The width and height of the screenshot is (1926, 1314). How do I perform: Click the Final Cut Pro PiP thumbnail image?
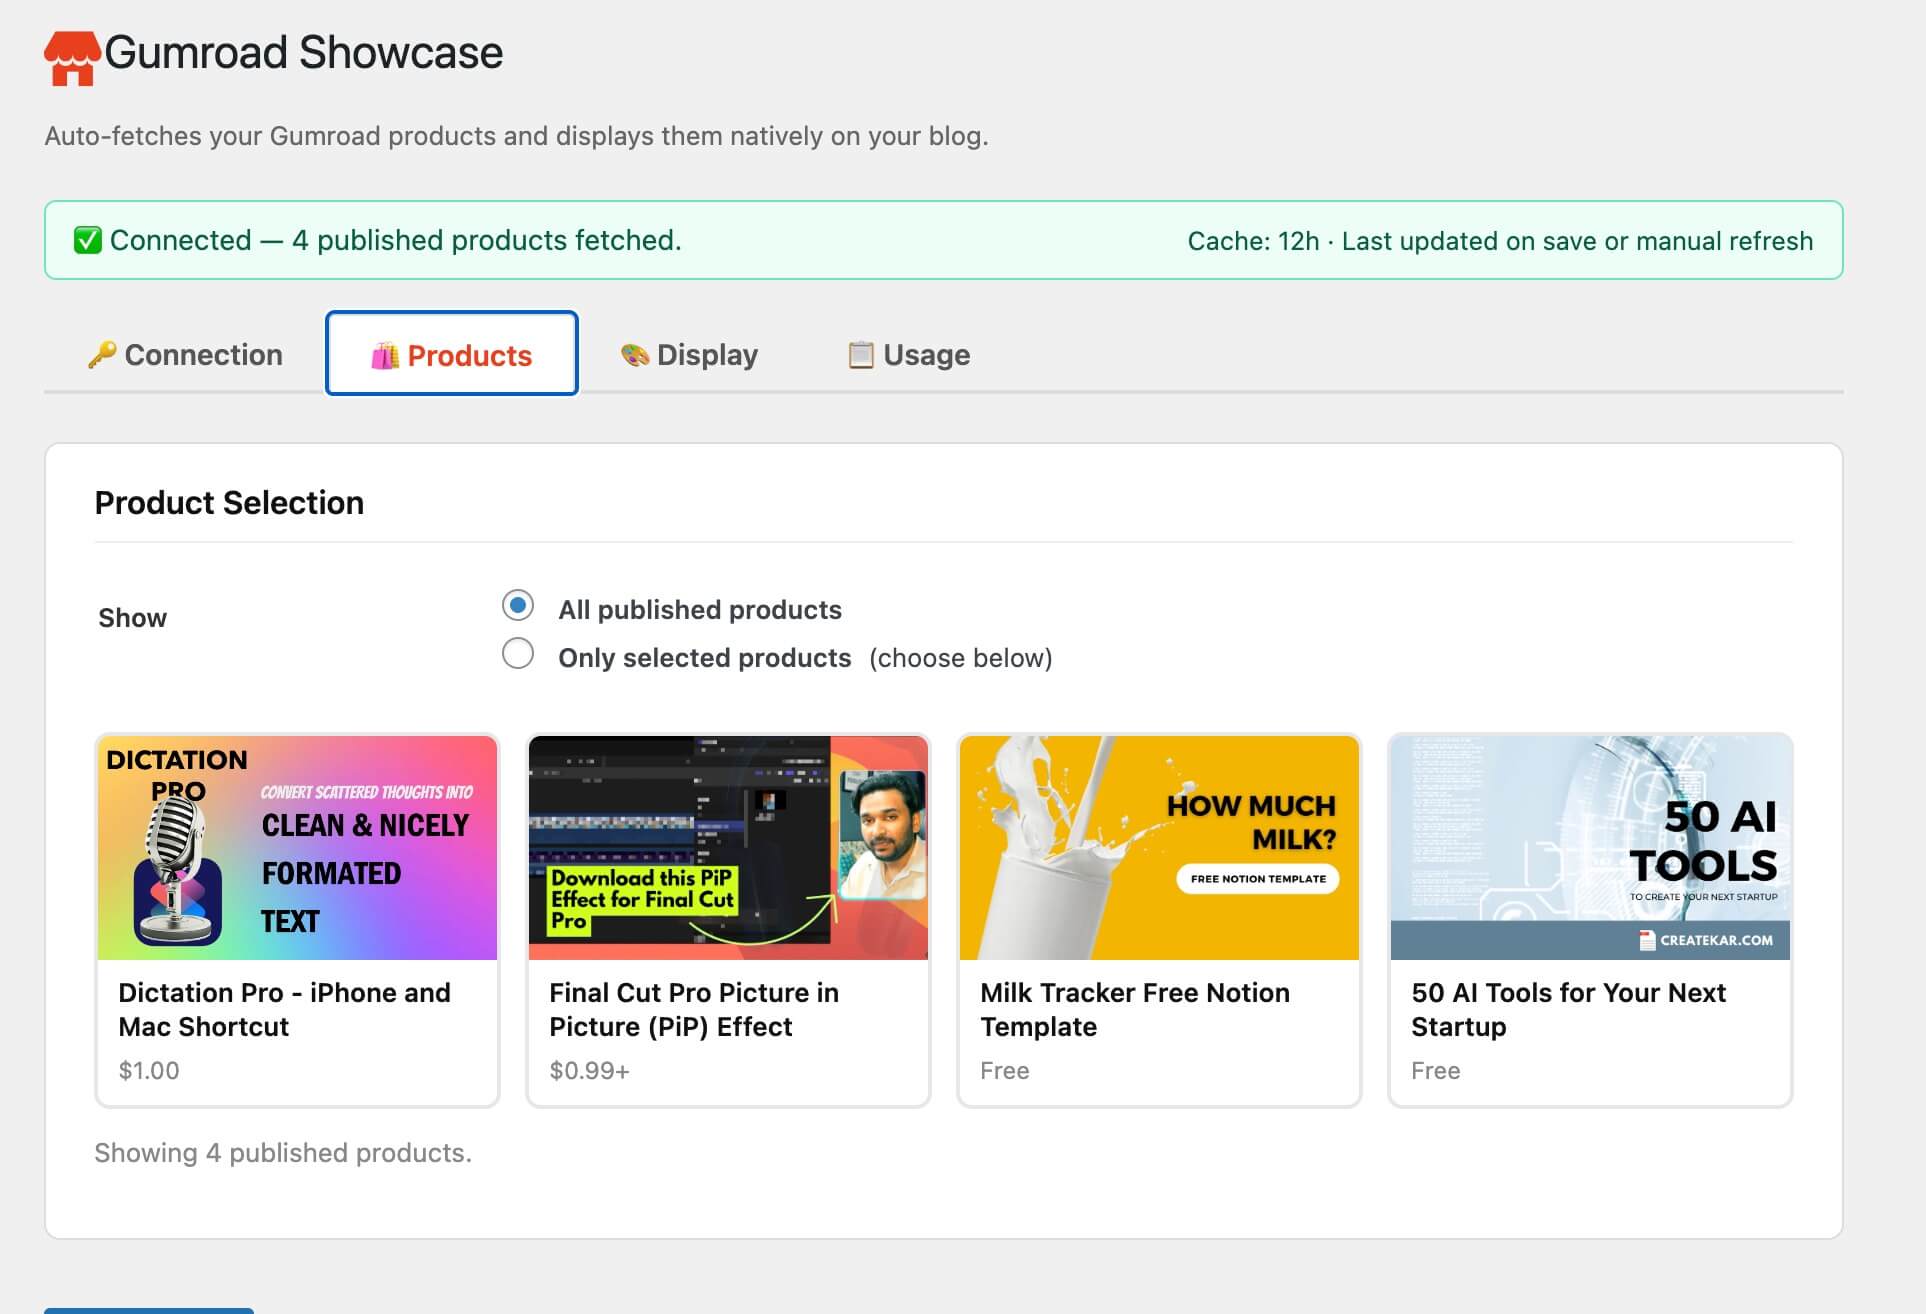coord(729,848)
